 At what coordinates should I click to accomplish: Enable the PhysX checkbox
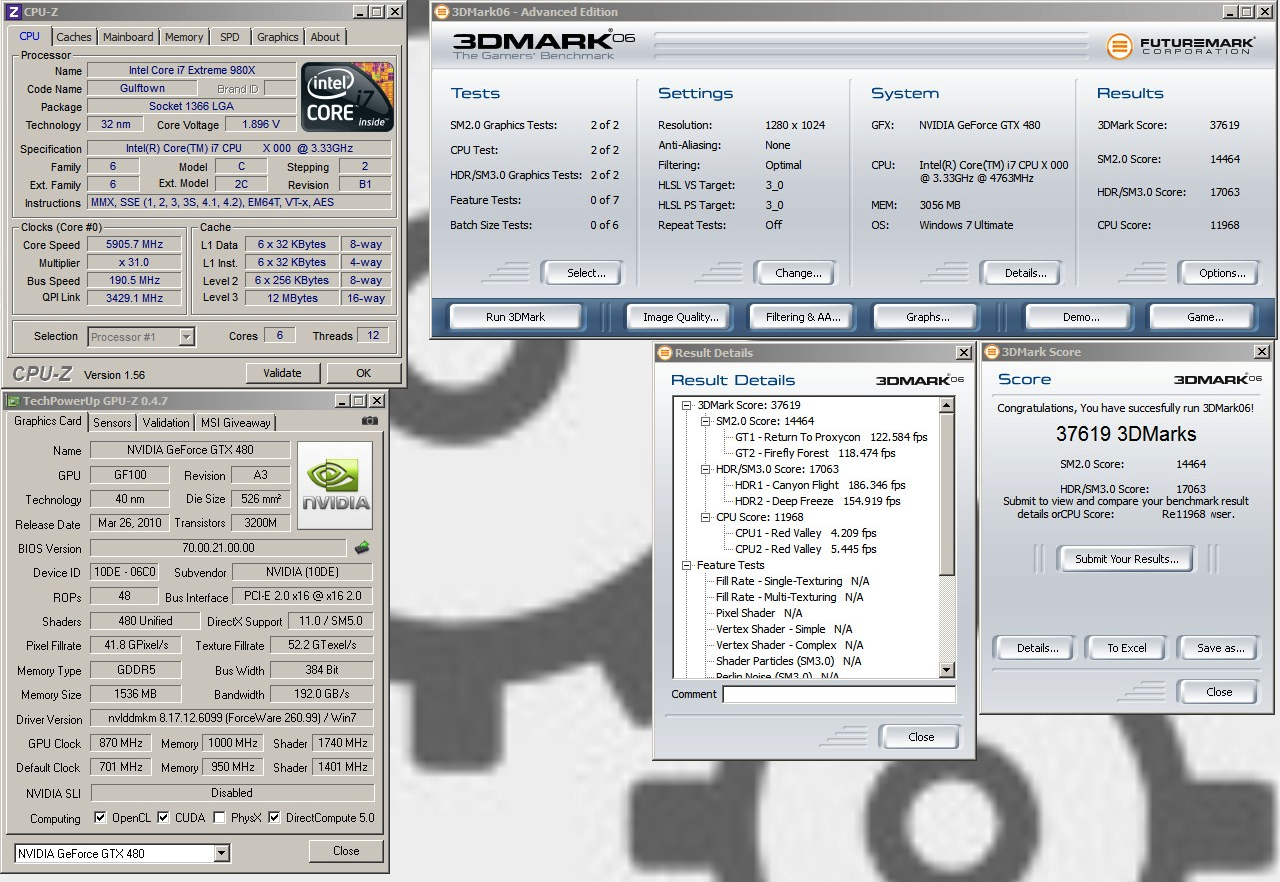[219, 818]
